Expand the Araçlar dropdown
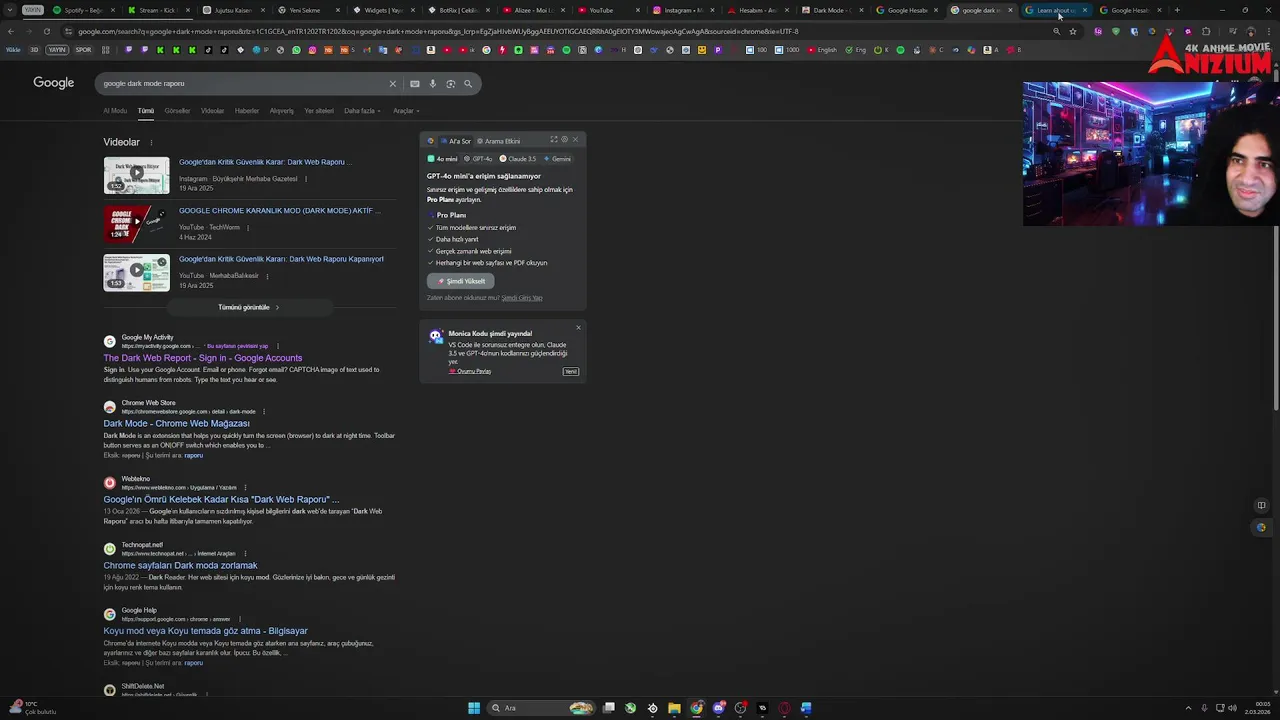Image resolution: width=1280 pixels, height=720 pixels. click(x=406, y=111)
